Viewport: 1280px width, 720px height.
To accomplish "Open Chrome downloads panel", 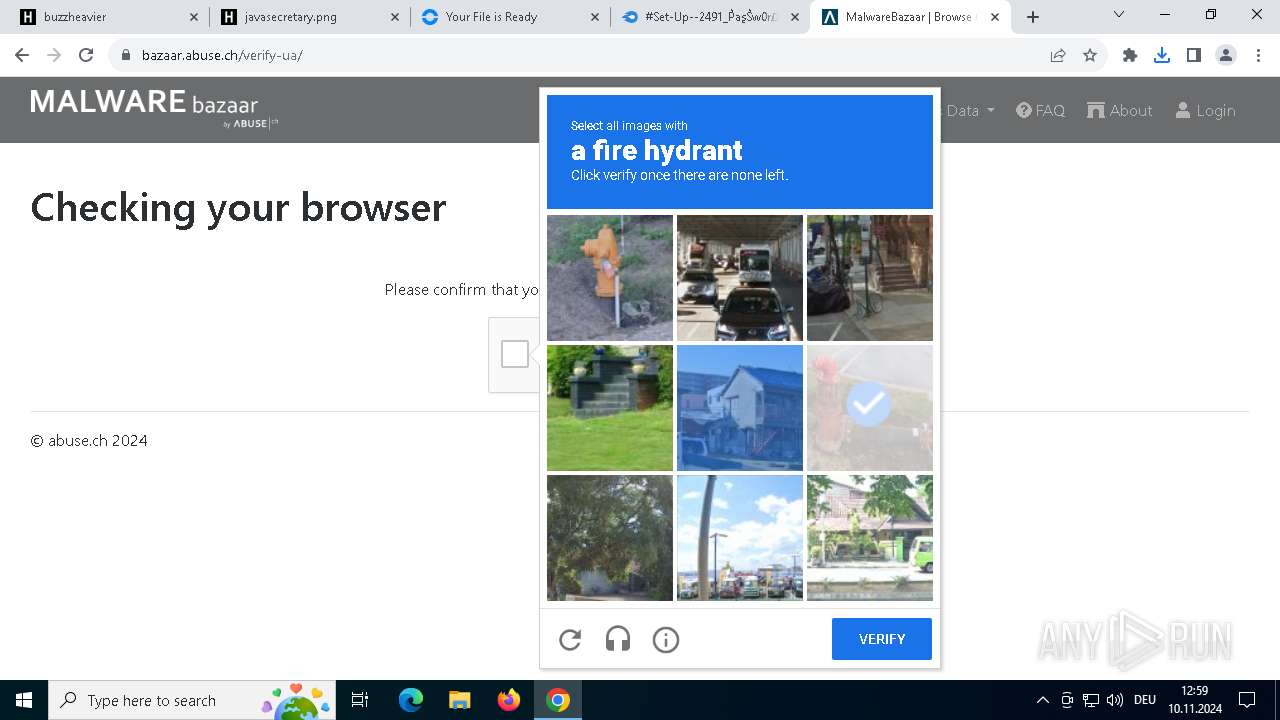I will [1162, 55].
